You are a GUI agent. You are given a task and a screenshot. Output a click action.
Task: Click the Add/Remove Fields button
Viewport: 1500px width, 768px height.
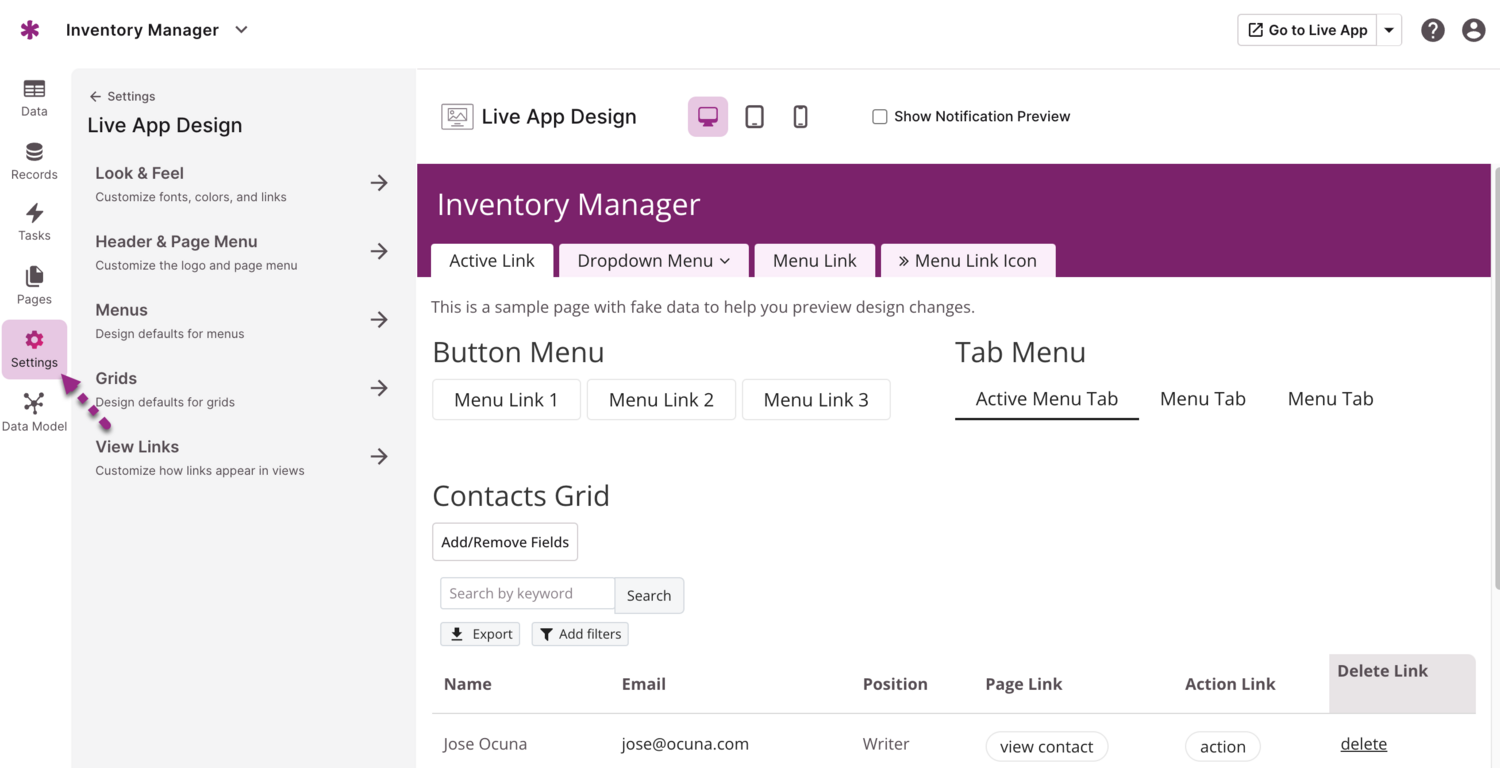[505, 542]
